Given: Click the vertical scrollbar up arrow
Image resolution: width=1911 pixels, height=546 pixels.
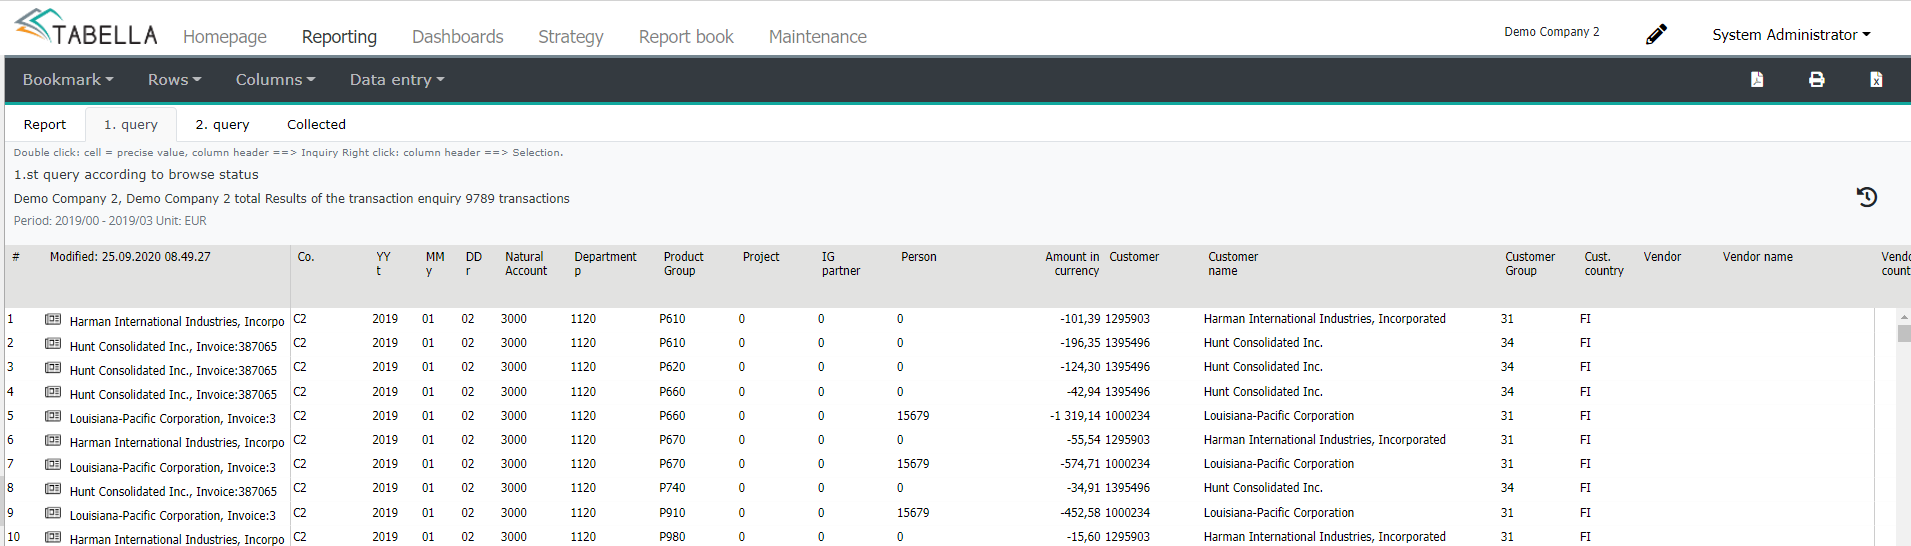Looking at the screenshot, I should click(x=1904, y=316).
